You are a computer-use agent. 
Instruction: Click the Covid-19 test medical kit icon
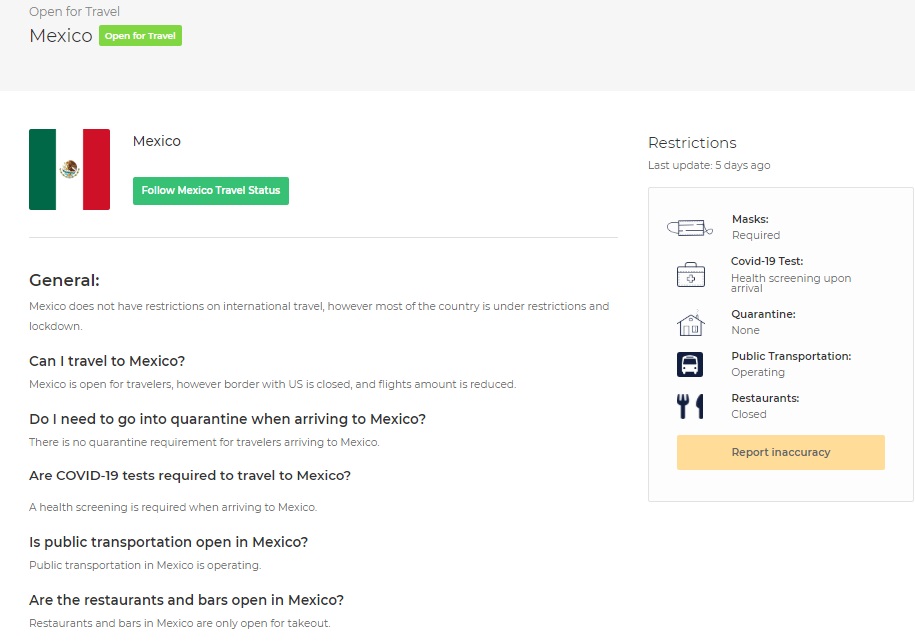point(690,275)
